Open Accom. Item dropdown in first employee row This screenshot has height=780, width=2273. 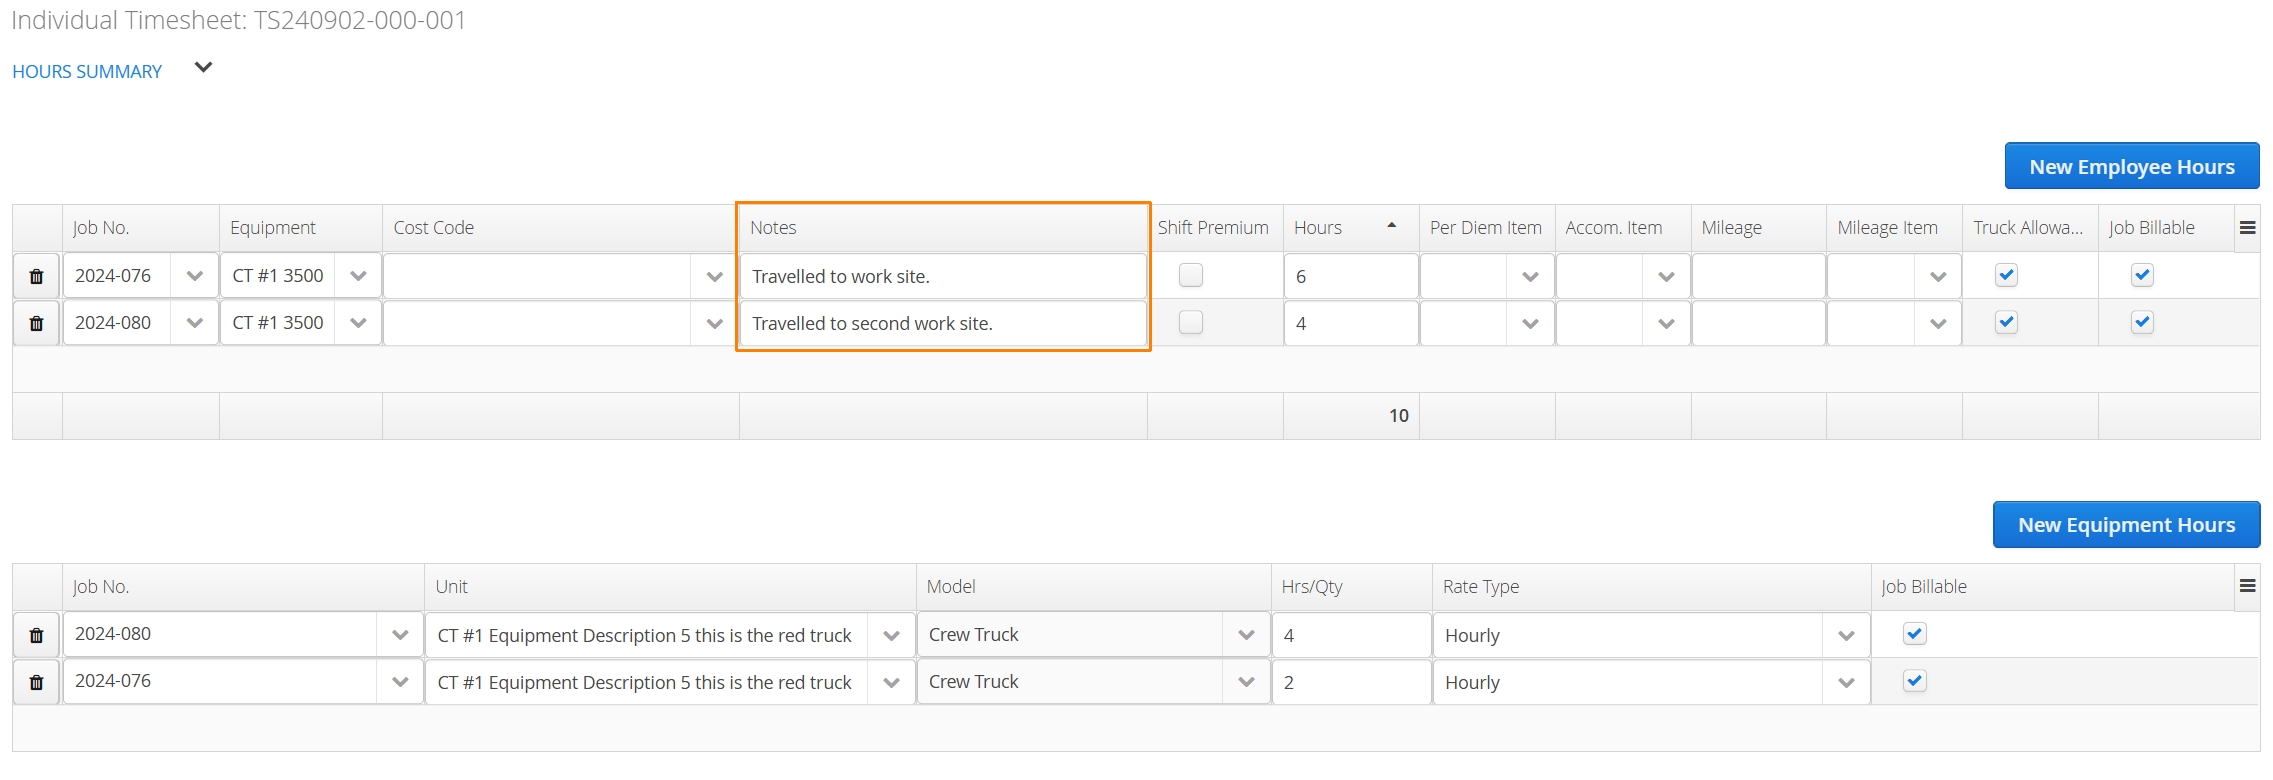point(1666,276)
